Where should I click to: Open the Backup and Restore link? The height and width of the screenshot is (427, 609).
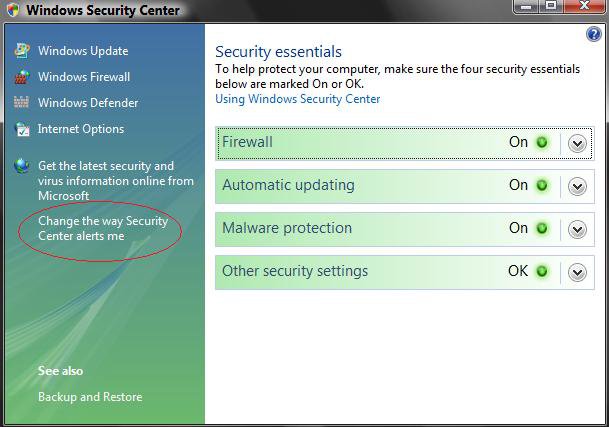pos(90,397)
